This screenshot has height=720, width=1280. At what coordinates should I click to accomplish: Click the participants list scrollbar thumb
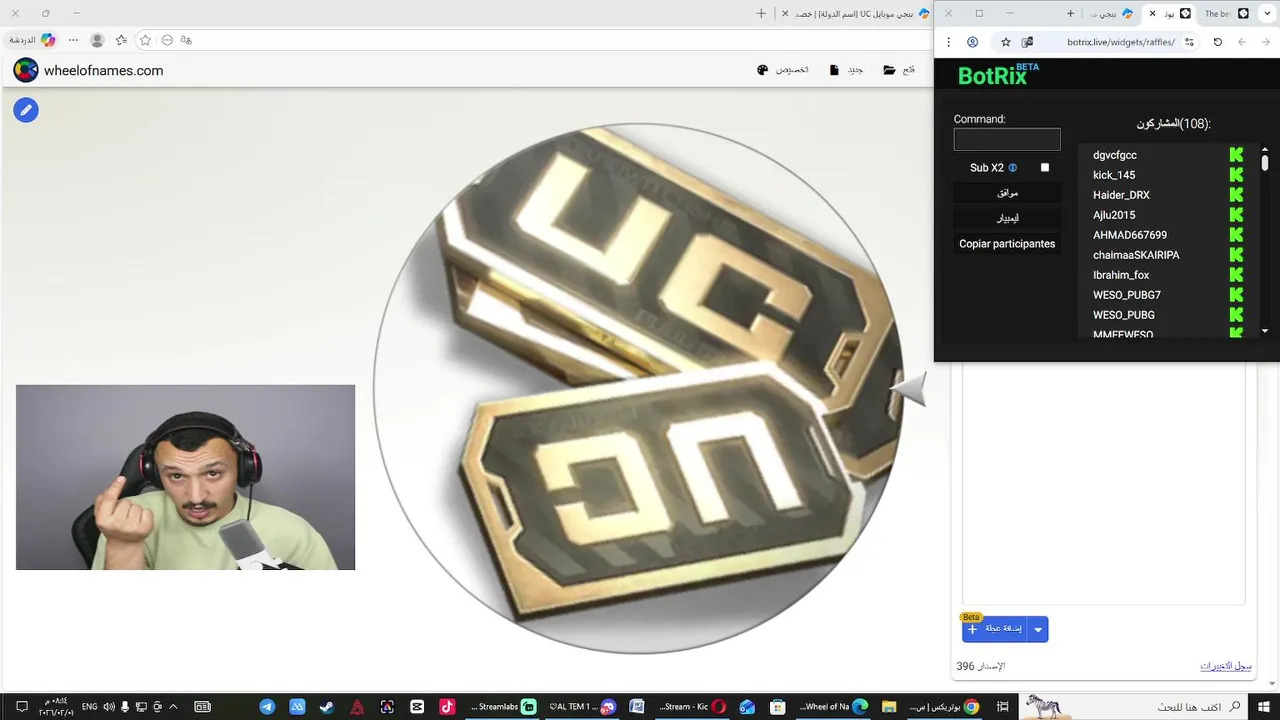tap(1265, 162)
